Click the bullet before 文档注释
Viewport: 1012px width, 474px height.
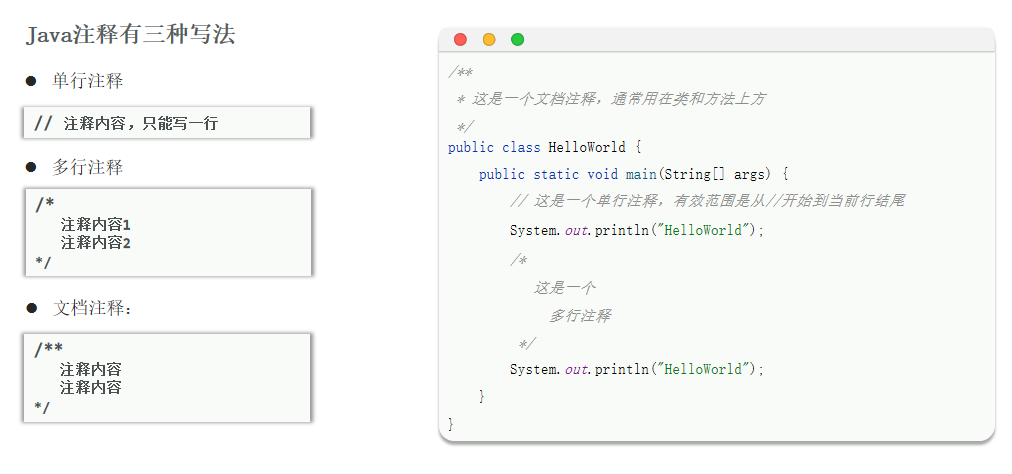[31, 308]
